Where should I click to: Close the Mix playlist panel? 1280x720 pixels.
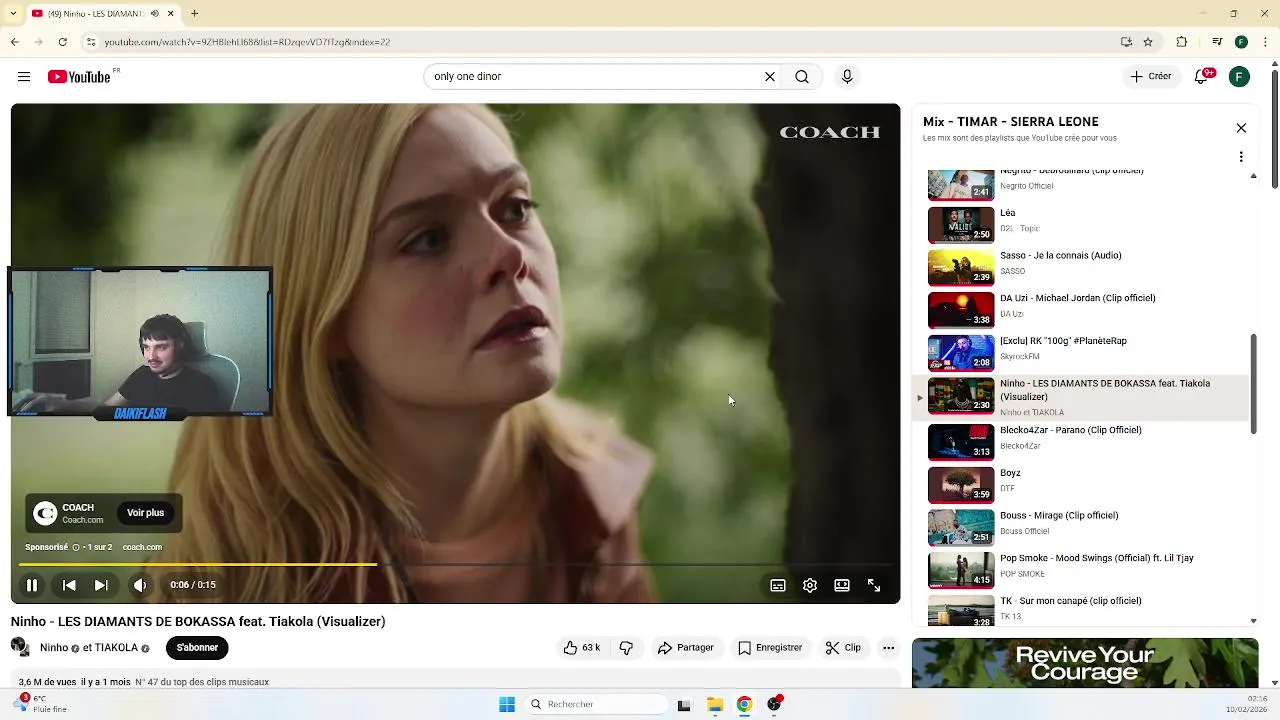point(1241,128)
